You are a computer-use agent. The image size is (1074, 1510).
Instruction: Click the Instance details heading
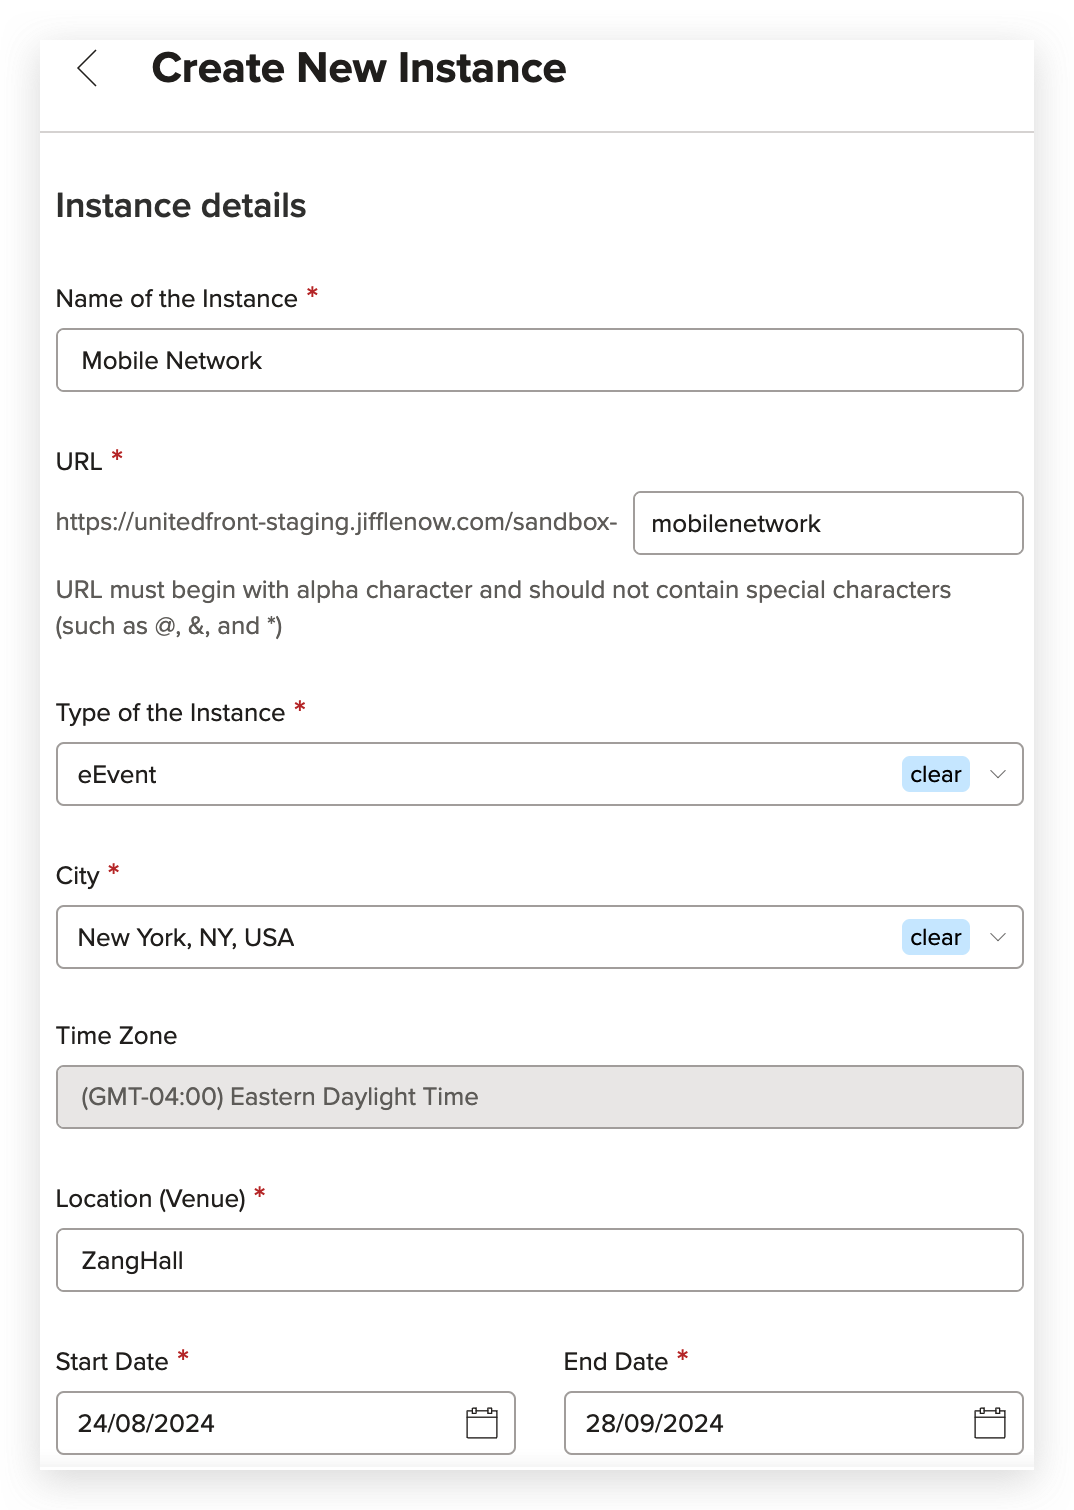[x=182, y=206]
